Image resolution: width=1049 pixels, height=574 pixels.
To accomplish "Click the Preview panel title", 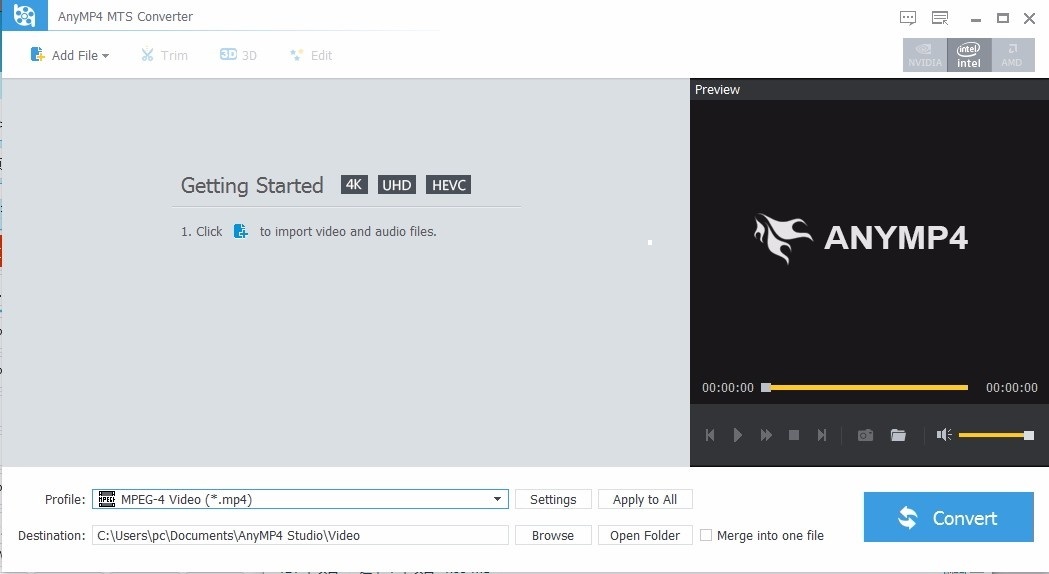I will [717, 90].
